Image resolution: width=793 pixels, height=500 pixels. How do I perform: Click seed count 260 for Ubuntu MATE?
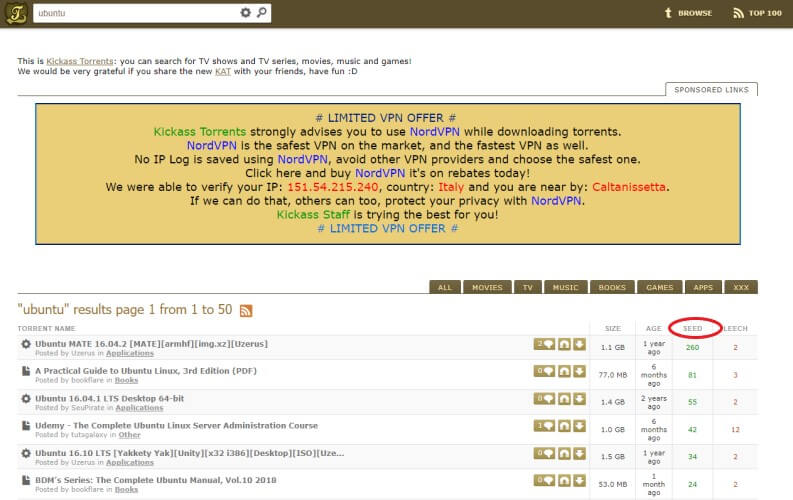[692, 348]
